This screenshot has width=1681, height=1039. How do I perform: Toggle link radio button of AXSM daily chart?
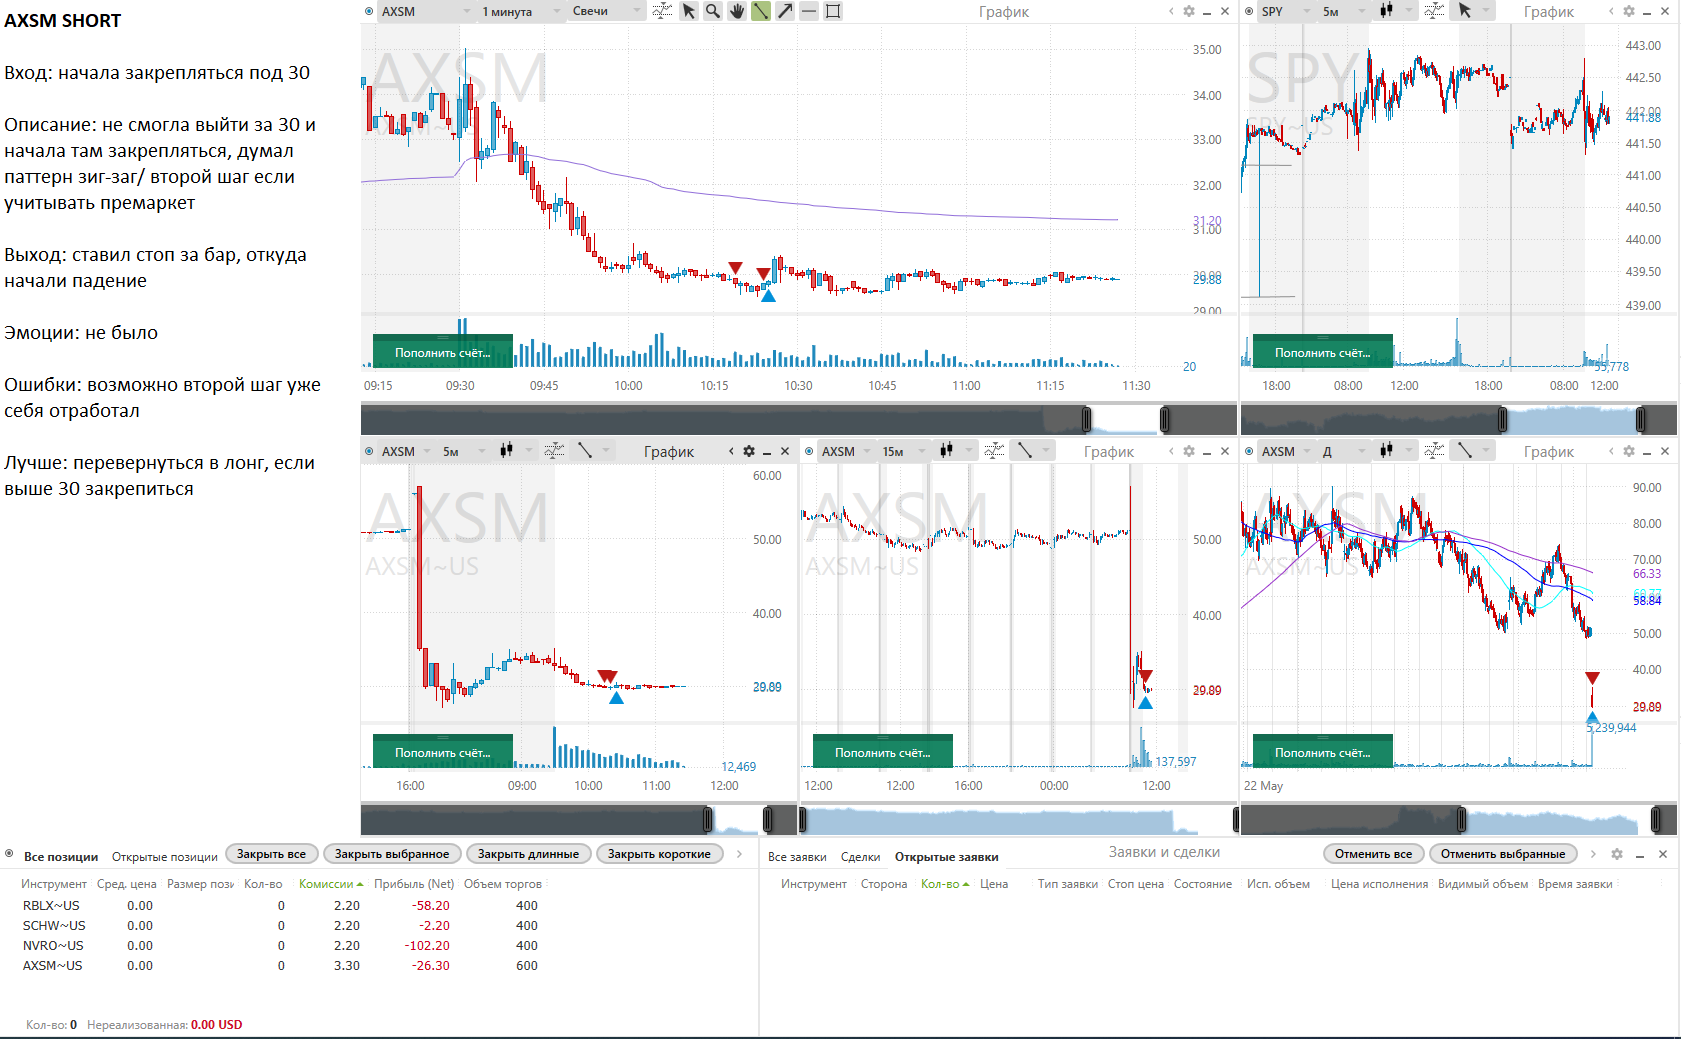(1249, 451)
